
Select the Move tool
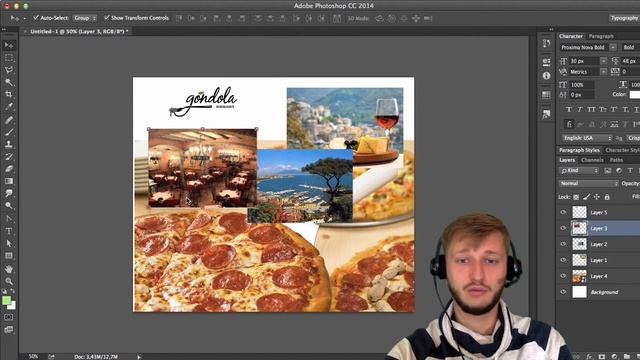click(9, 45)
